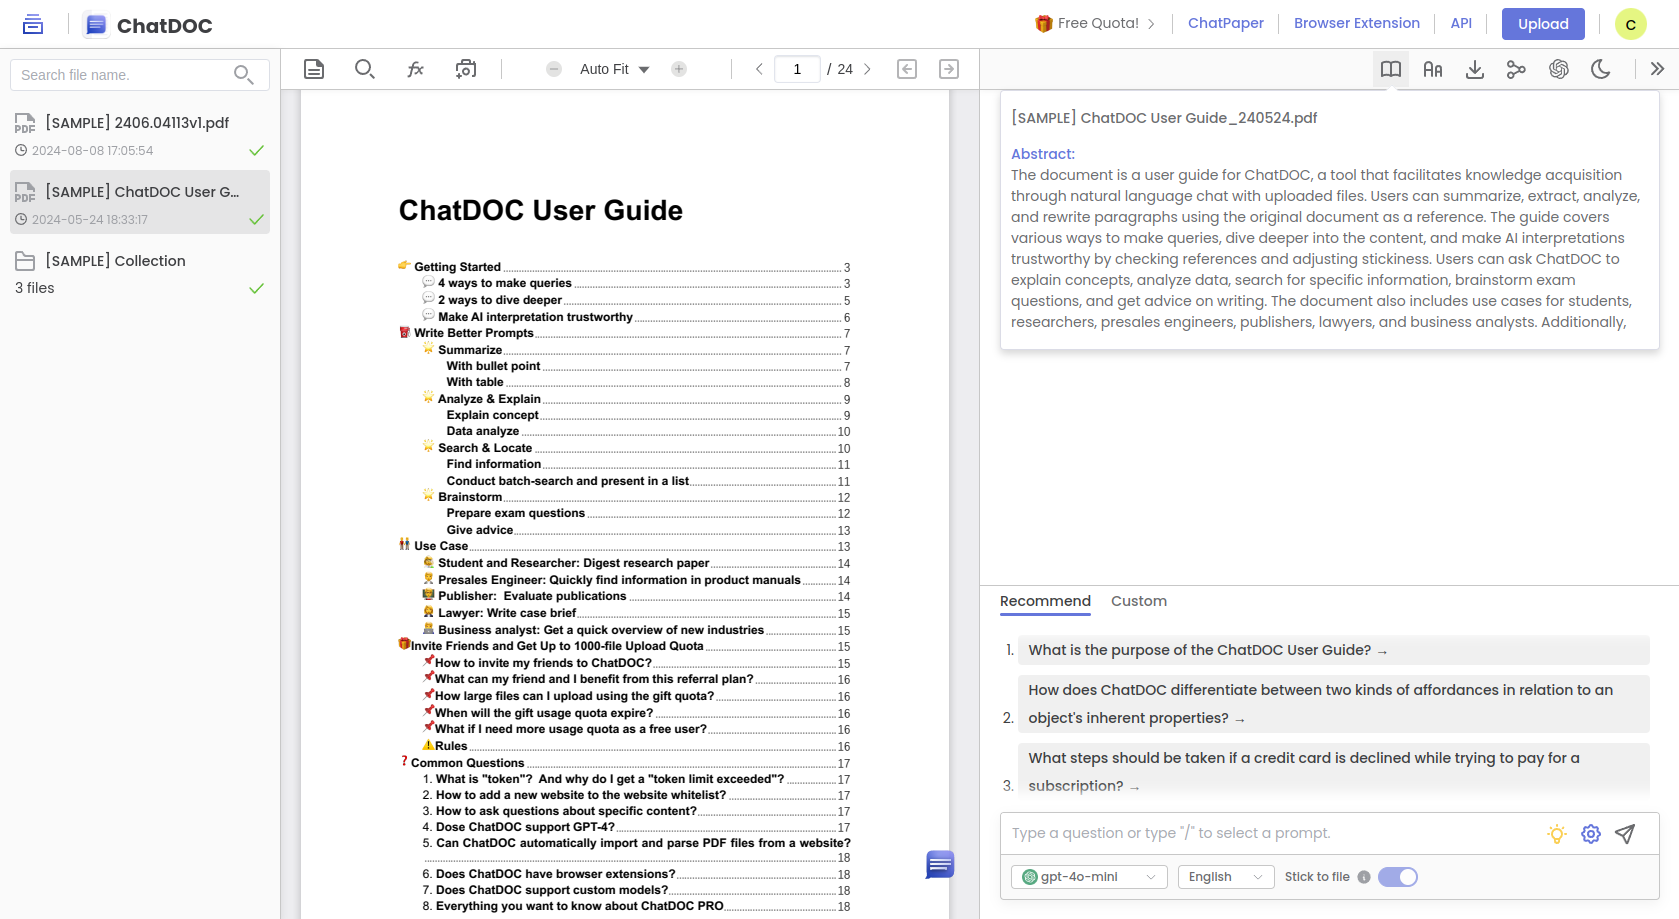Click the share nodes icon
Viewport: 1679px width, 919px height.
(x=1517, y=69)
